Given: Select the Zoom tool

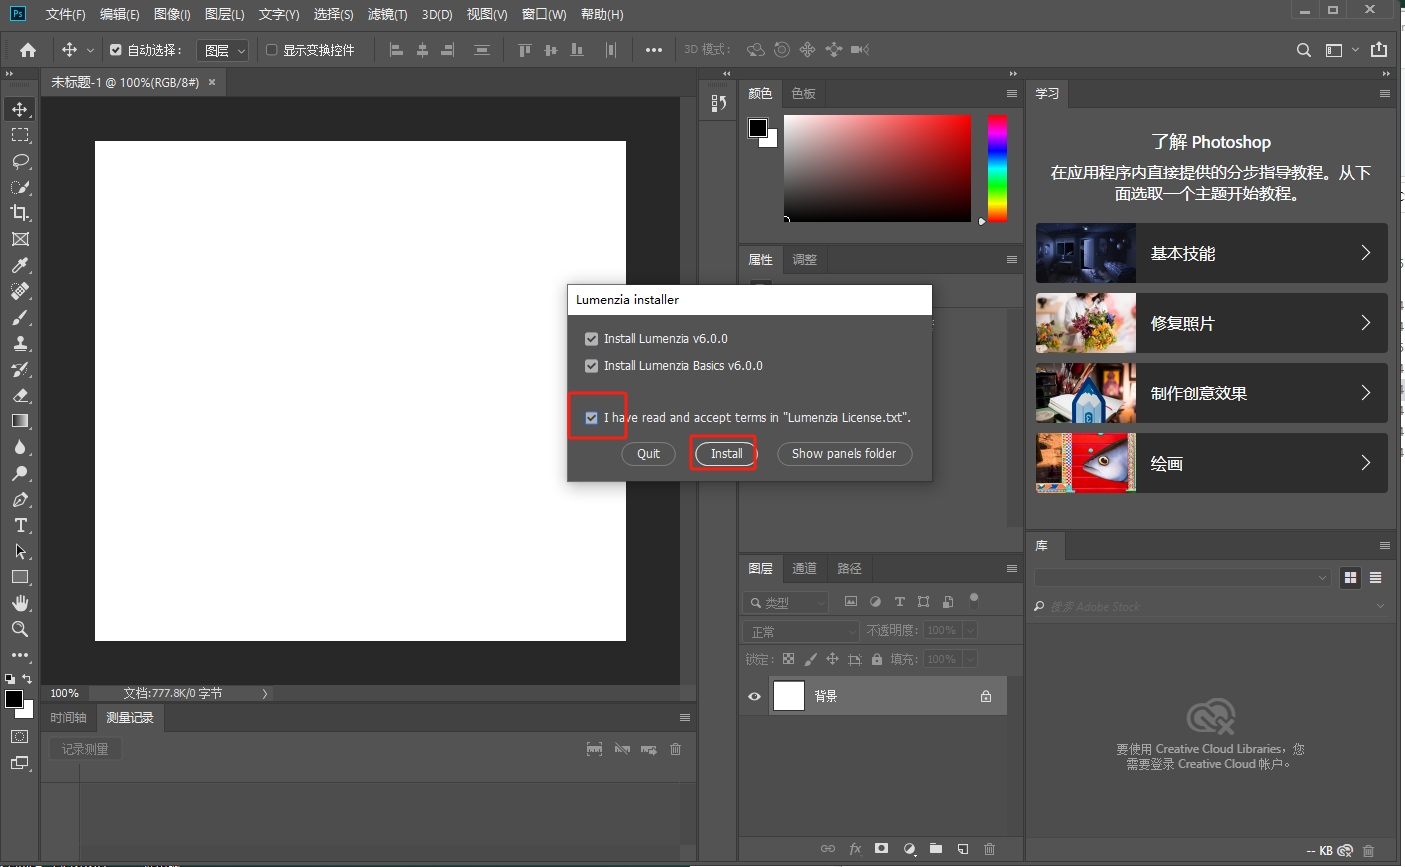Looking at the screenshot, I should [20, 629].
